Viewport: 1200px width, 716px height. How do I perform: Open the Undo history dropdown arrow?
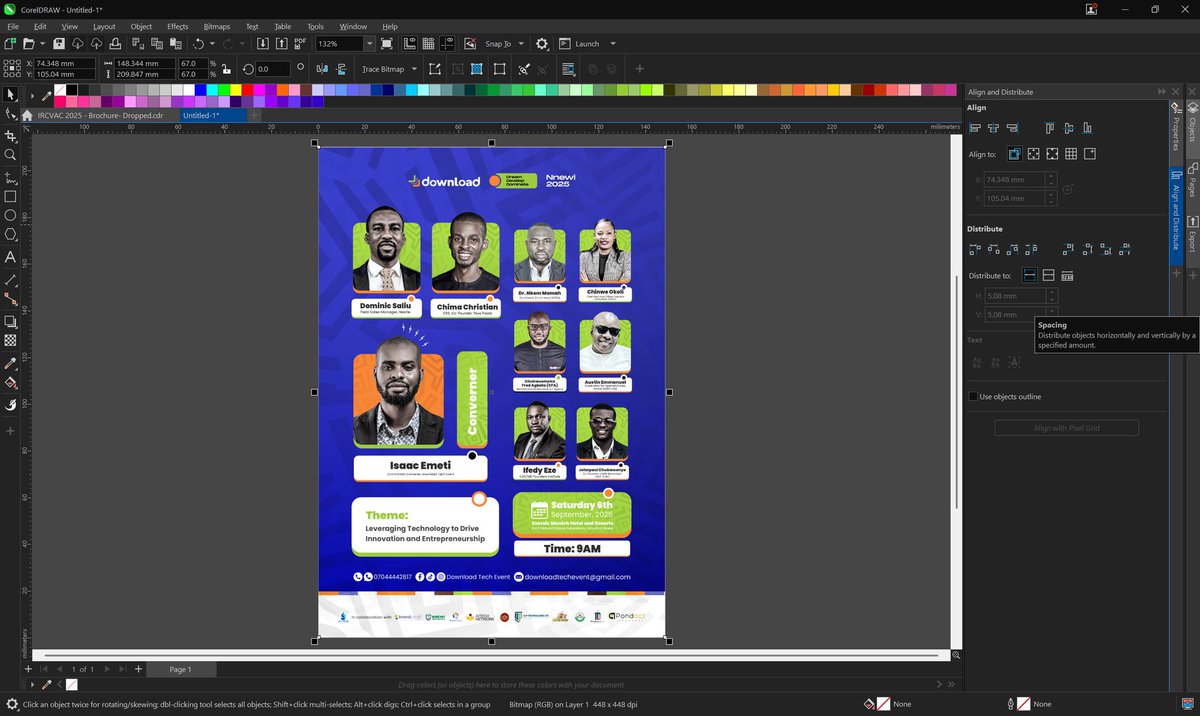210,44
